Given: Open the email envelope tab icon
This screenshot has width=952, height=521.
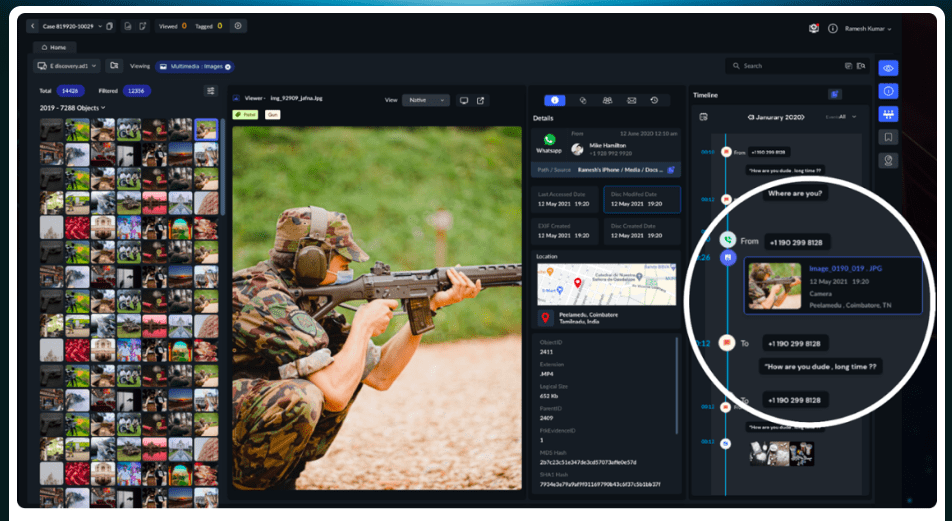Looking at the screenshot, I should click(631, 100).
